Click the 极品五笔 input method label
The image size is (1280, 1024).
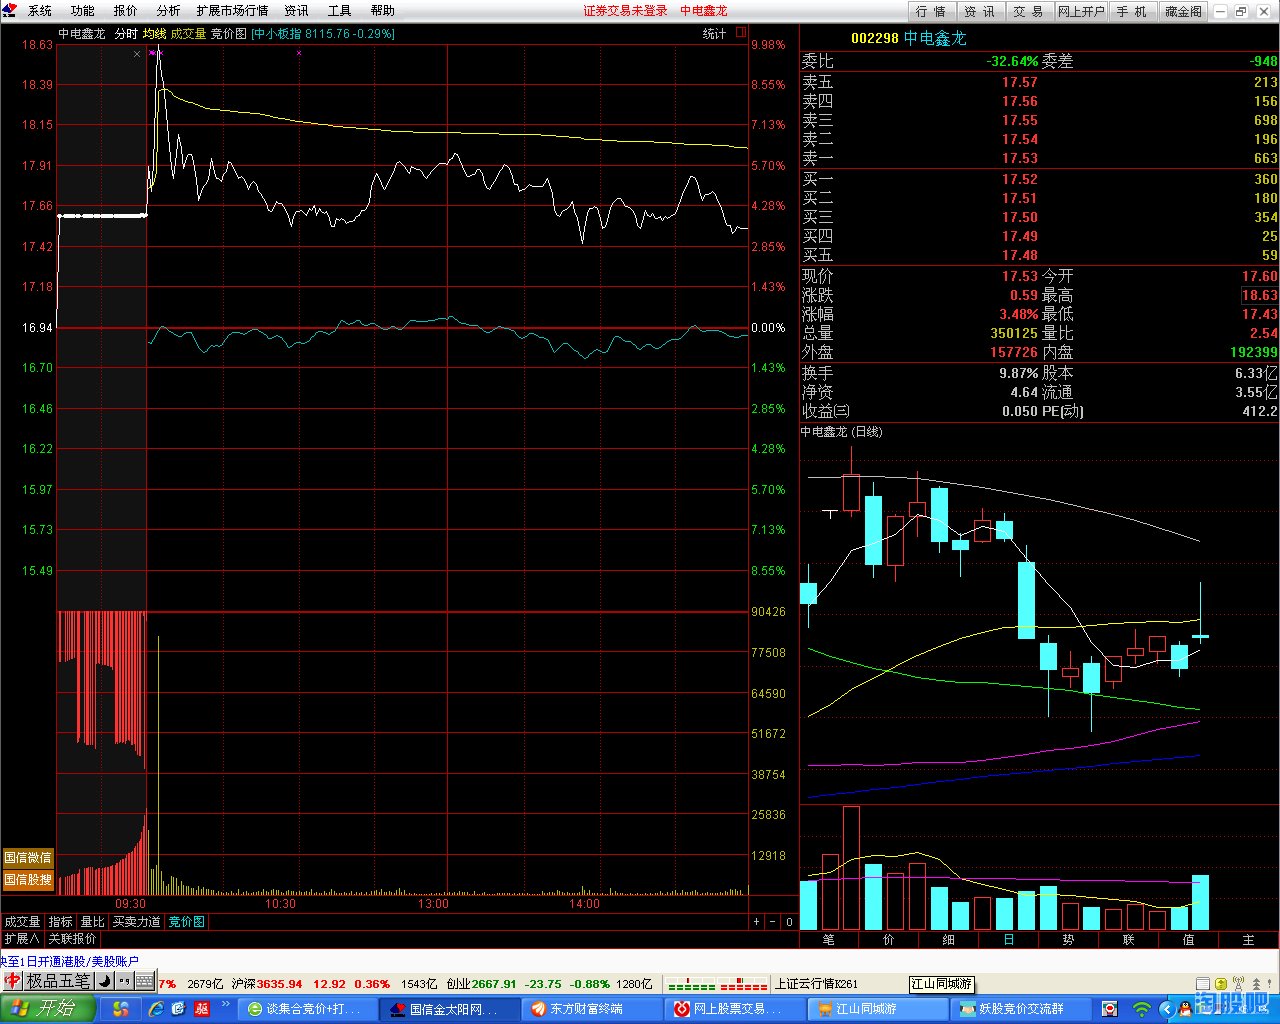coord(57,981)
